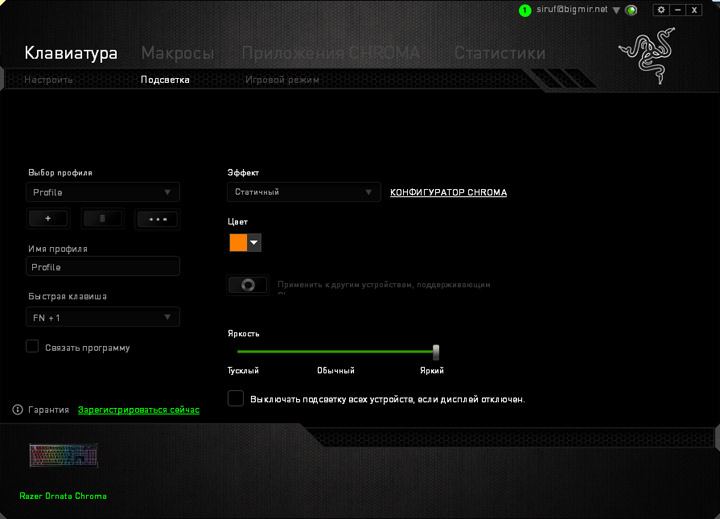Click Зарегистрироваться сейчас link
Viewport: 720px width, 519px height.
tap(139, 410)
